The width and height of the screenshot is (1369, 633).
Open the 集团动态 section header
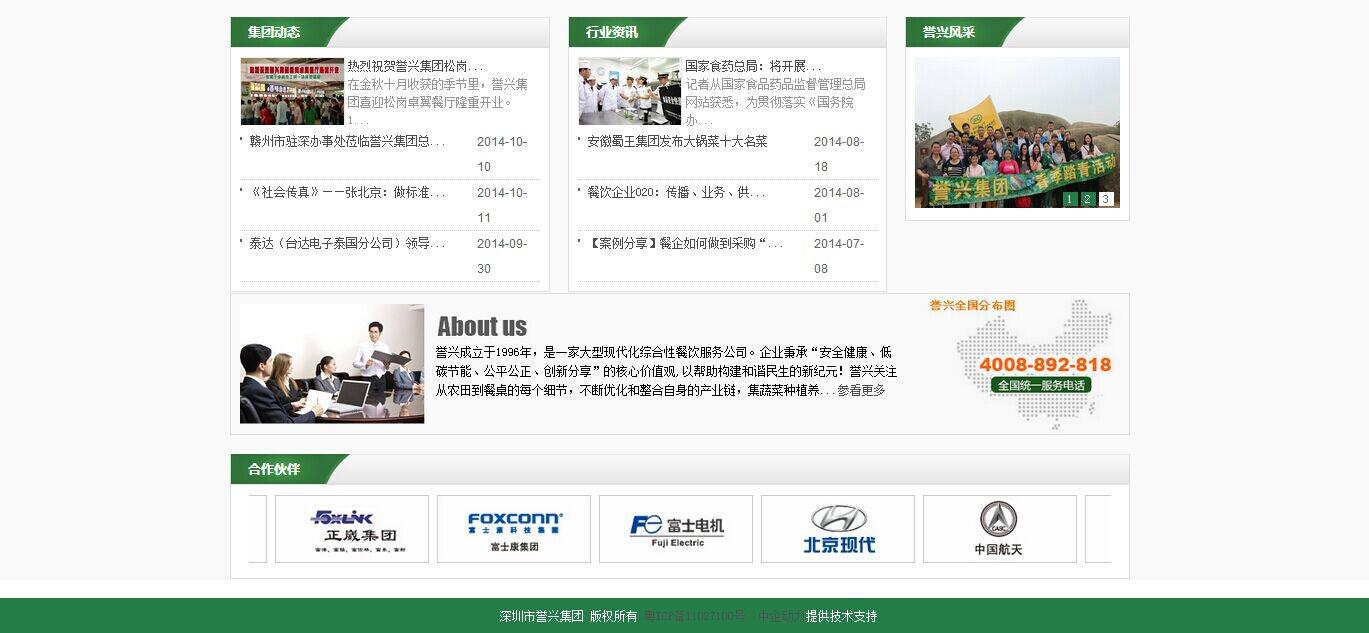pyautogui.click(x=274, y=32)
